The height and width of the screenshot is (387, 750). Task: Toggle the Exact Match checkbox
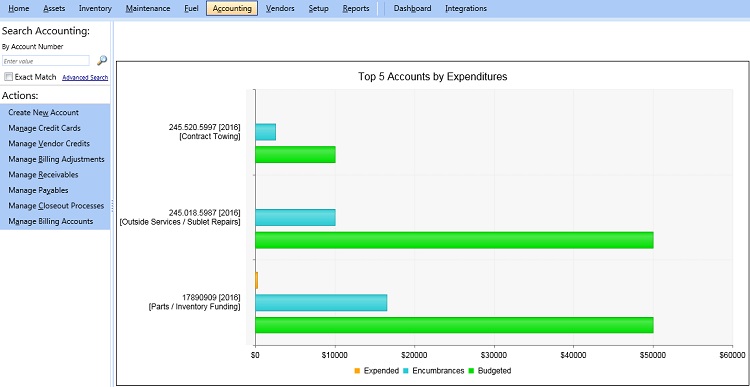(x=8, y=77)
